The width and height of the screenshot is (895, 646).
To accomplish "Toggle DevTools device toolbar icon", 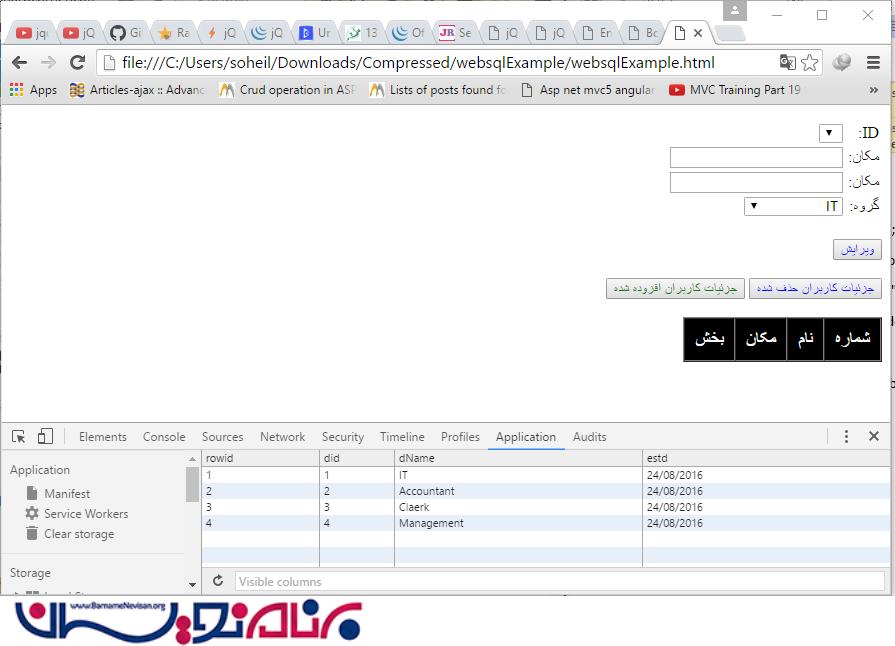I will pyautogui.click(x=45, y=437).
